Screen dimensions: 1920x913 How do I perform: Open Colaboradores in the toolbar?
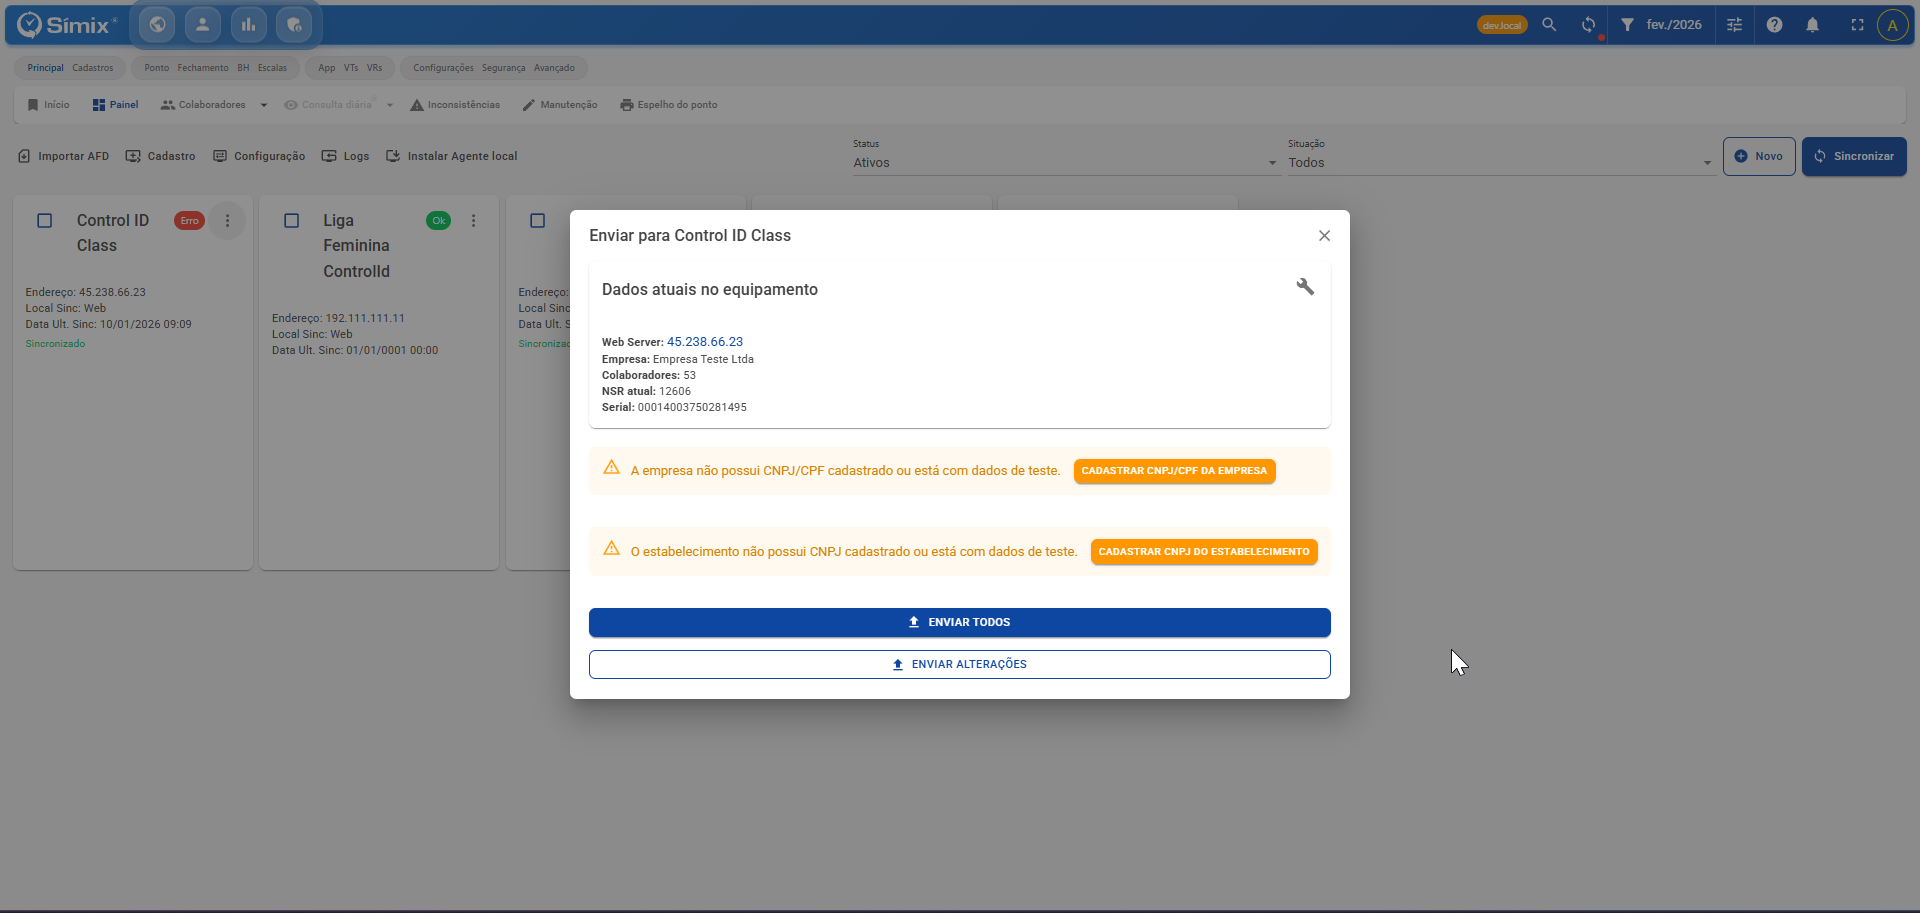click(x=203, y=105)
